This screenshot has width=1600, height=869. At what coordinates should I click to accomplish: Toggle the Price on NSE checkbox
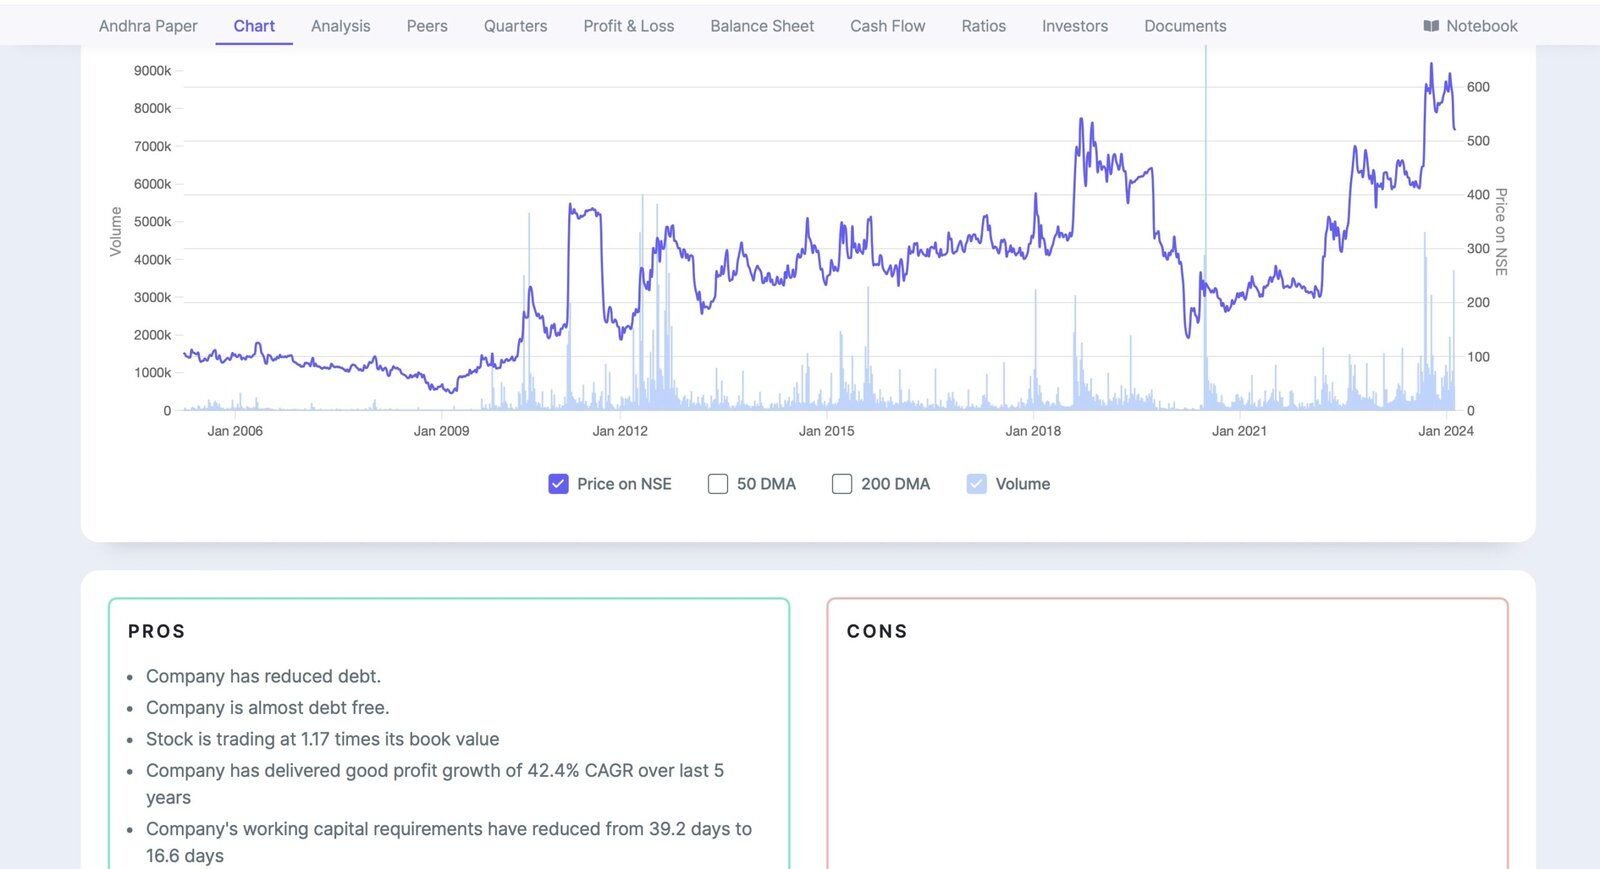(x=558, y=484)
